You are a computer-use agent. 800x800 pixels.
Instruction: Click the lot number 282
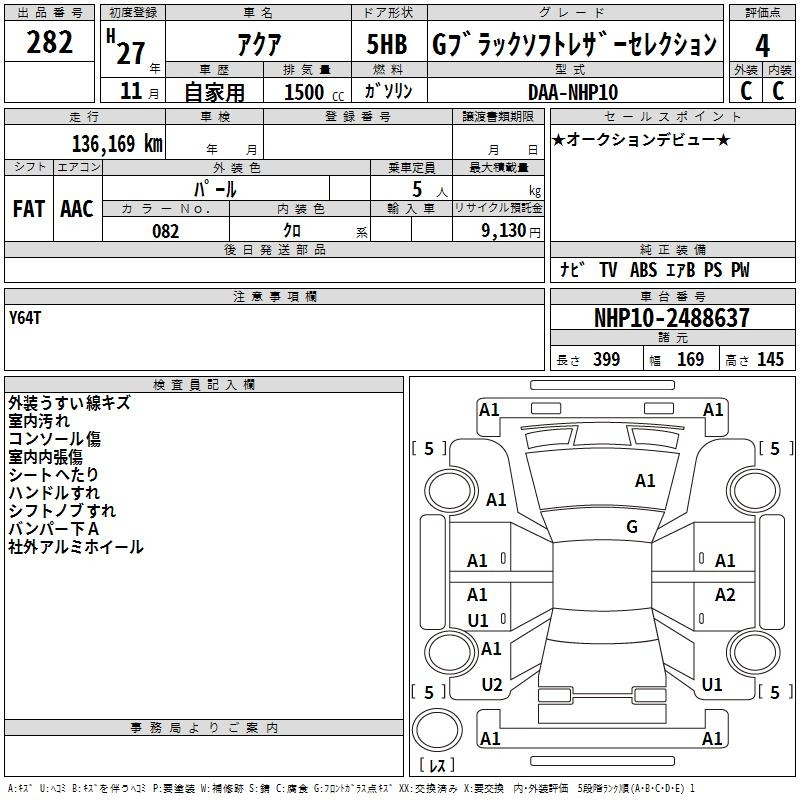point(49,42)
